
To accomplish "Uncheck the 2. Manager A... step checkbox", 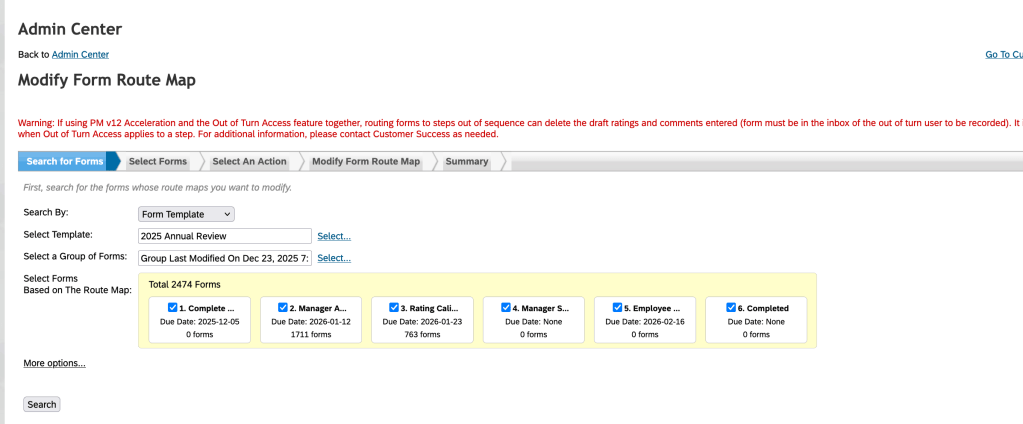I will [283, 308].
